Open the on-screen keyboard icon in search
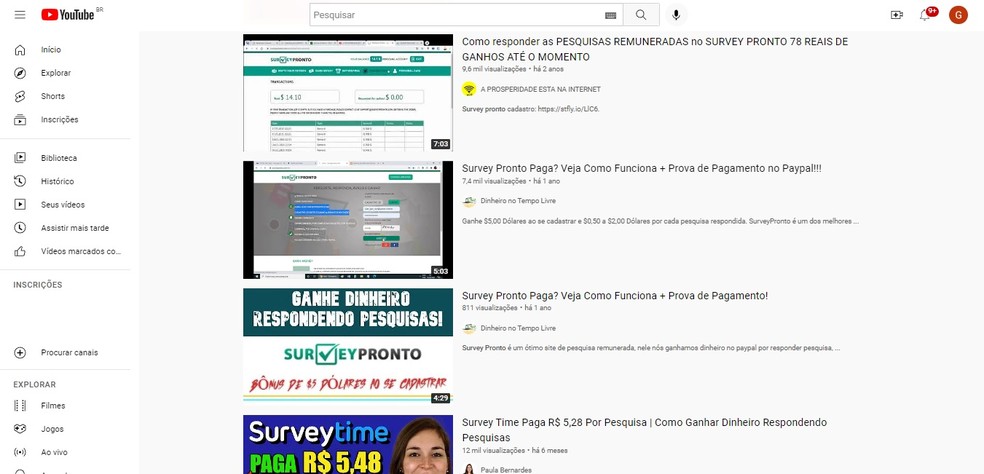The image size is (984, 474). click(x=610, y=15)
